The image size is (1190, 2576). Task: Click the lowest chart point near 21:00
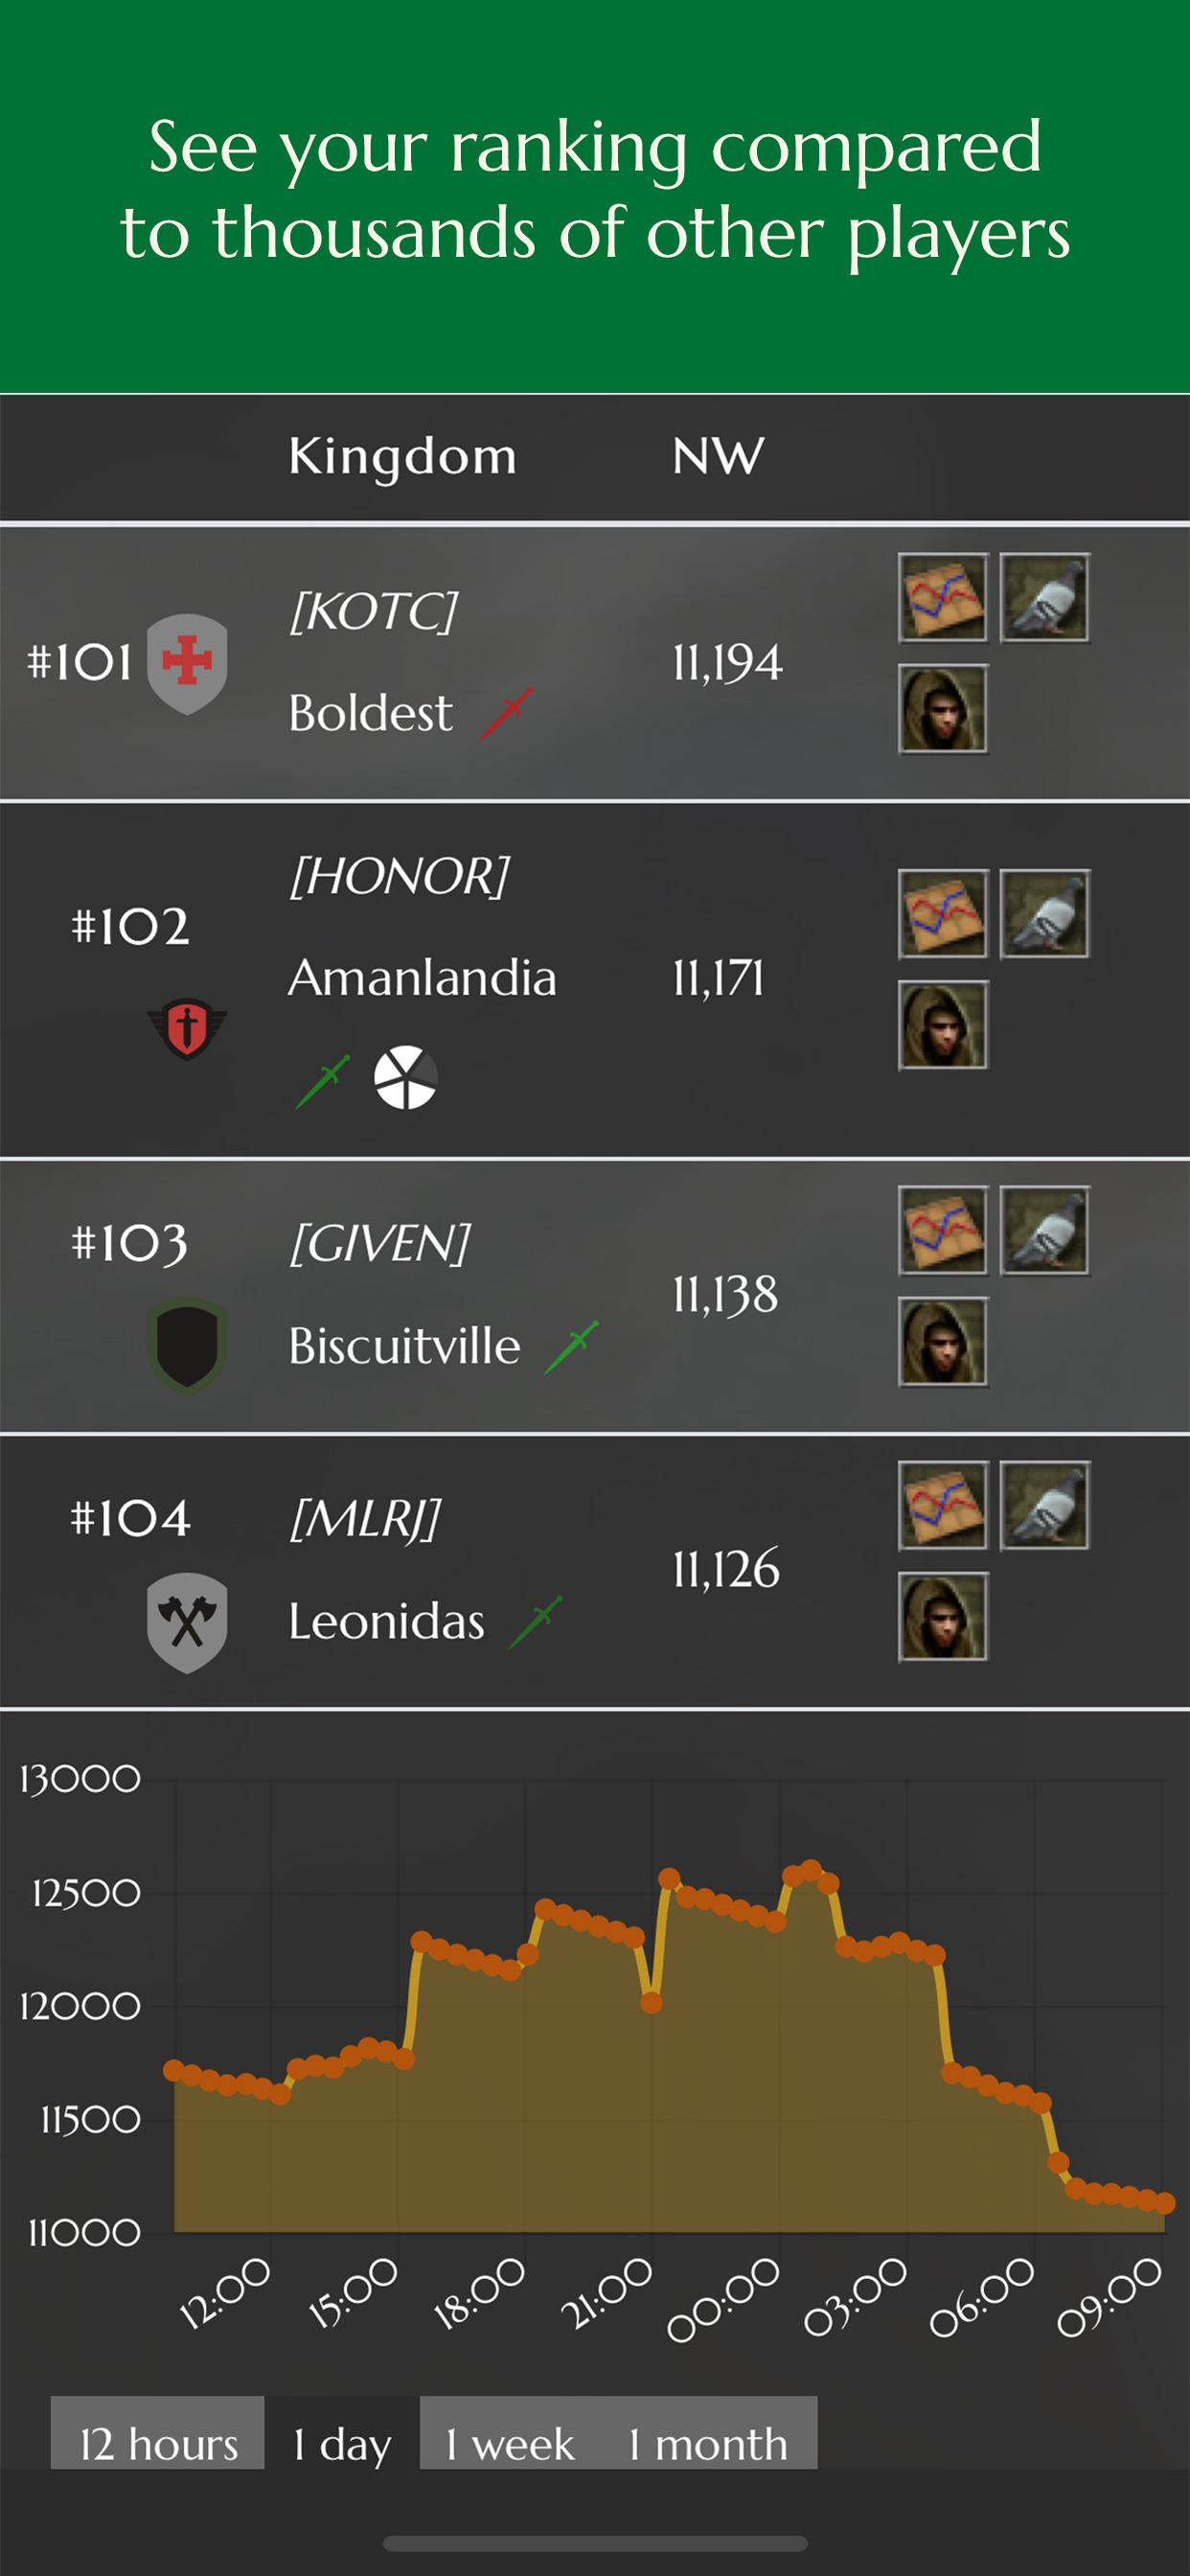[x=651, y=2002]
